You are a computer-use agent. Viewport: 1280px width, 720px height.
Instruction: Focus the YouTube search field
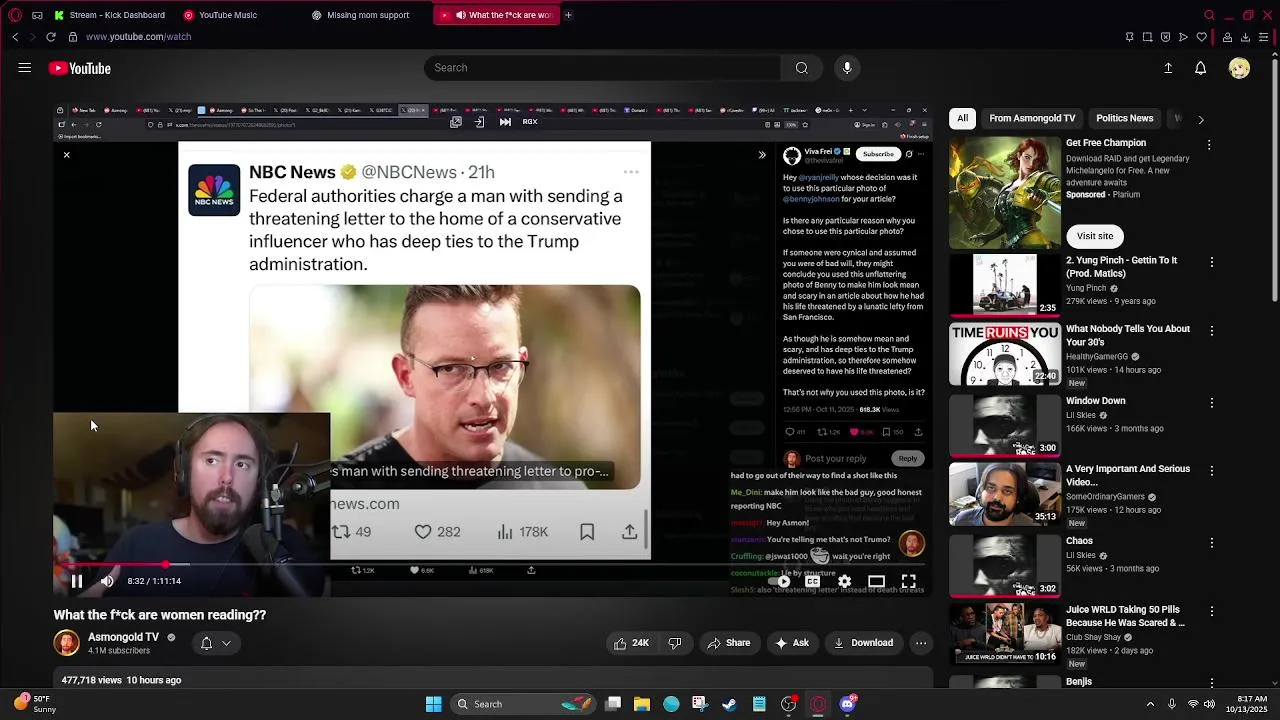point(602,68)
